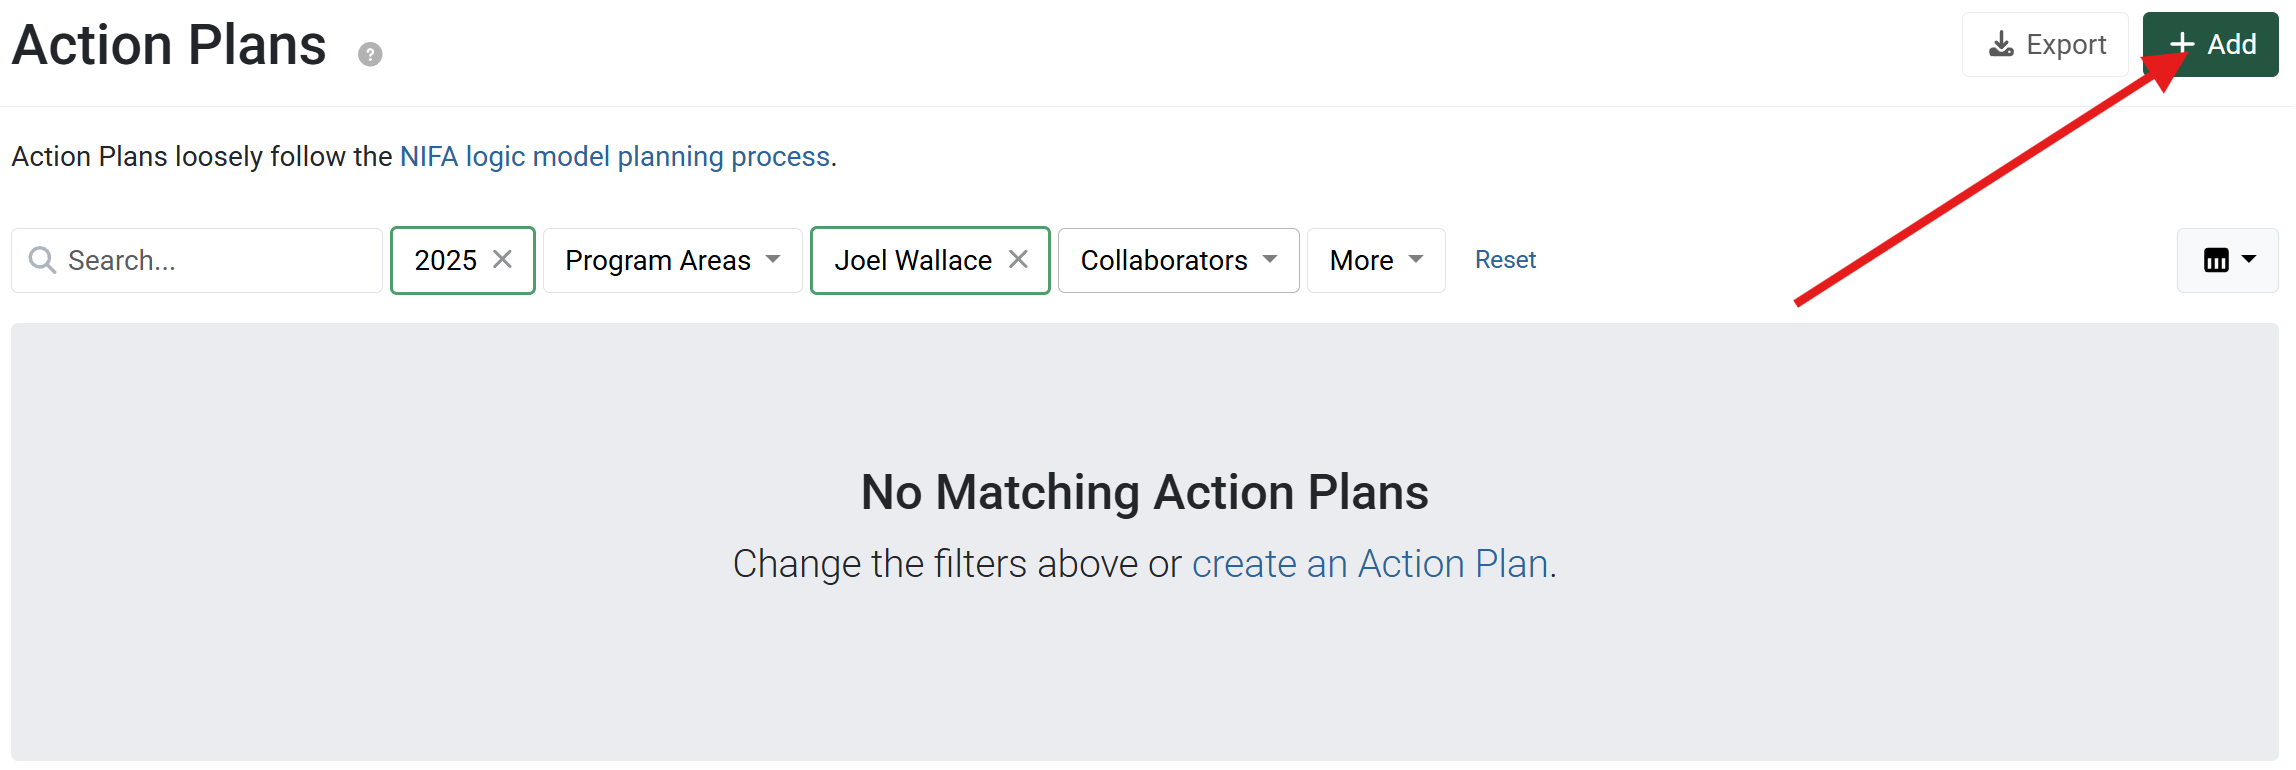2296x770 pixels.
Task: Open the NIFA logic model planning process link
Action: pyautogui.click(x=615, y=156)
